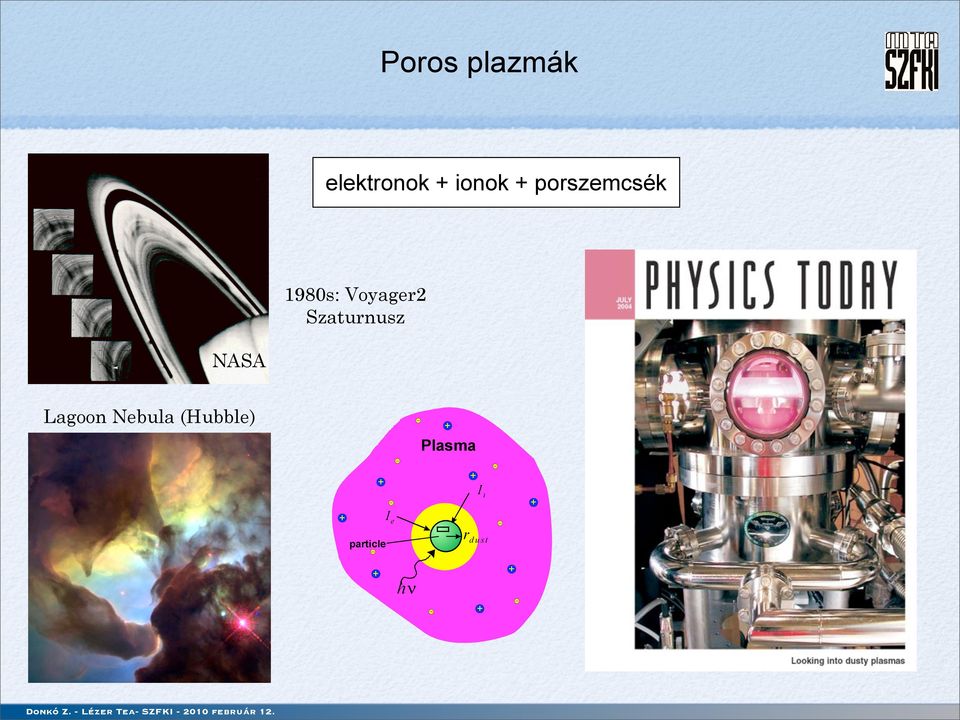Select the '1980s: Voyager2' caption
The height and width of the screenshot is (720, 960).
pos(355,295)
